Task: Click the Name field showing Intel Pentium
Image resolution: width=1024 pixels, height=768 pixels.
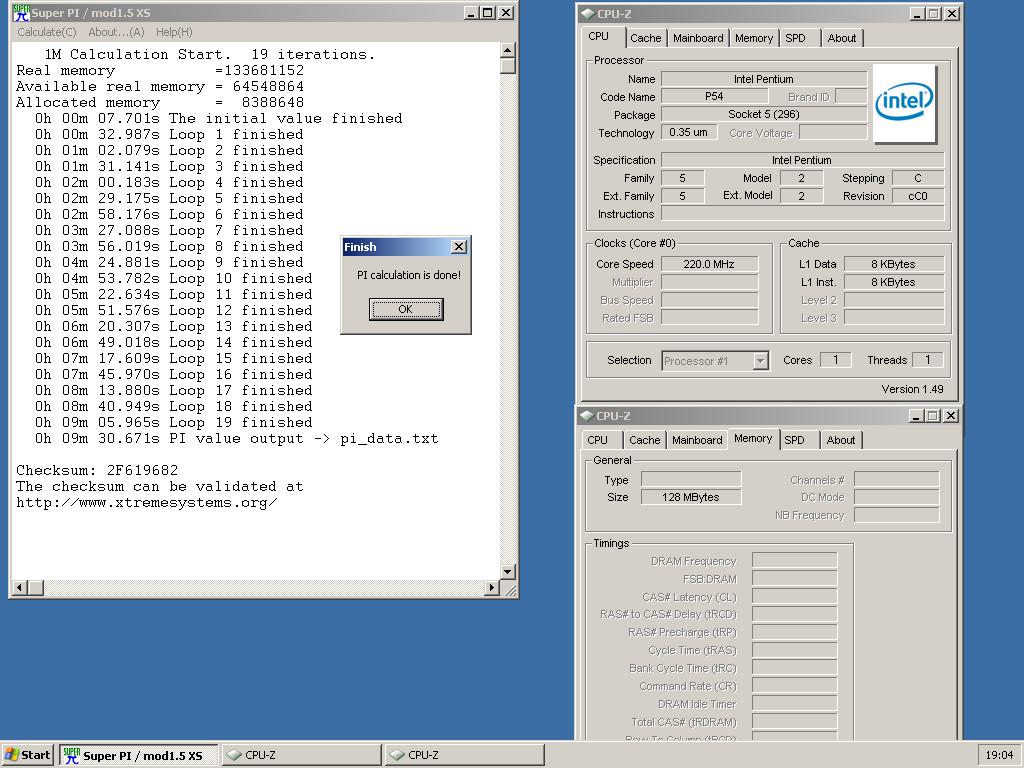Action: (764, 79)
